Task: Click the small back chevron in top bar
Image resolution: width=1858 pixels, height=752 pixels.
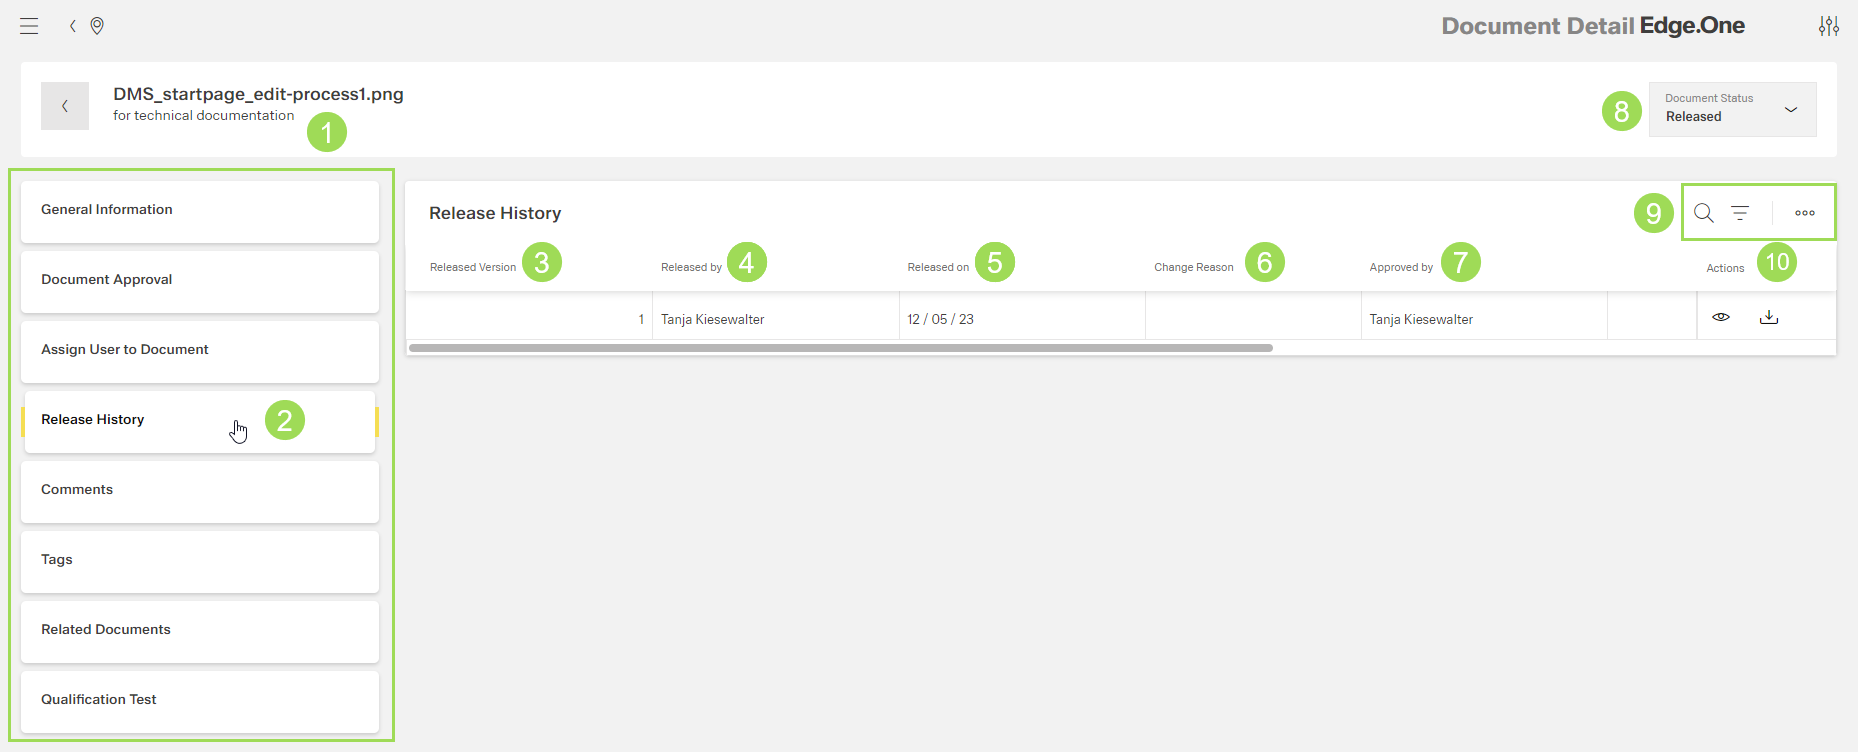Action: point(72,26)
